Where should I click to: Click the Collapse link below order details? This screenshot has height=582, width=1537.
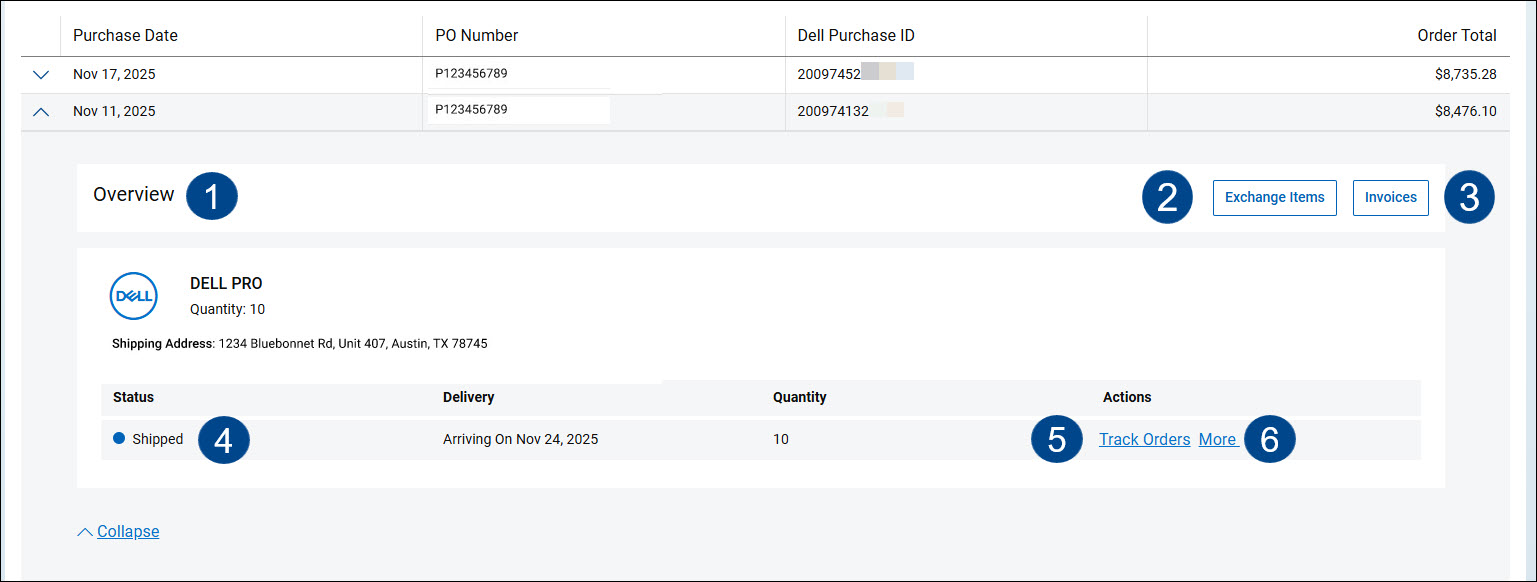tap(128, 531)
